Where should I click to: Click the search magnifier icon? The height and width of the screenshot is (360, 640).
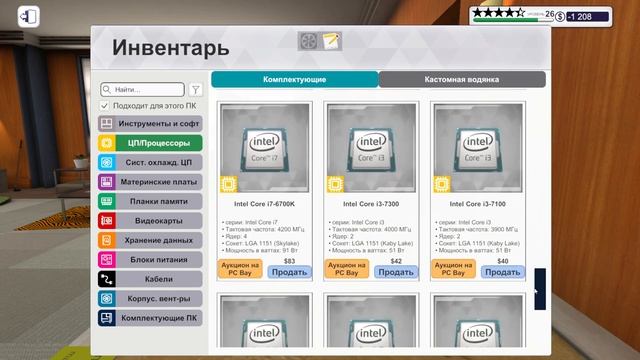(x=107, y=89)
